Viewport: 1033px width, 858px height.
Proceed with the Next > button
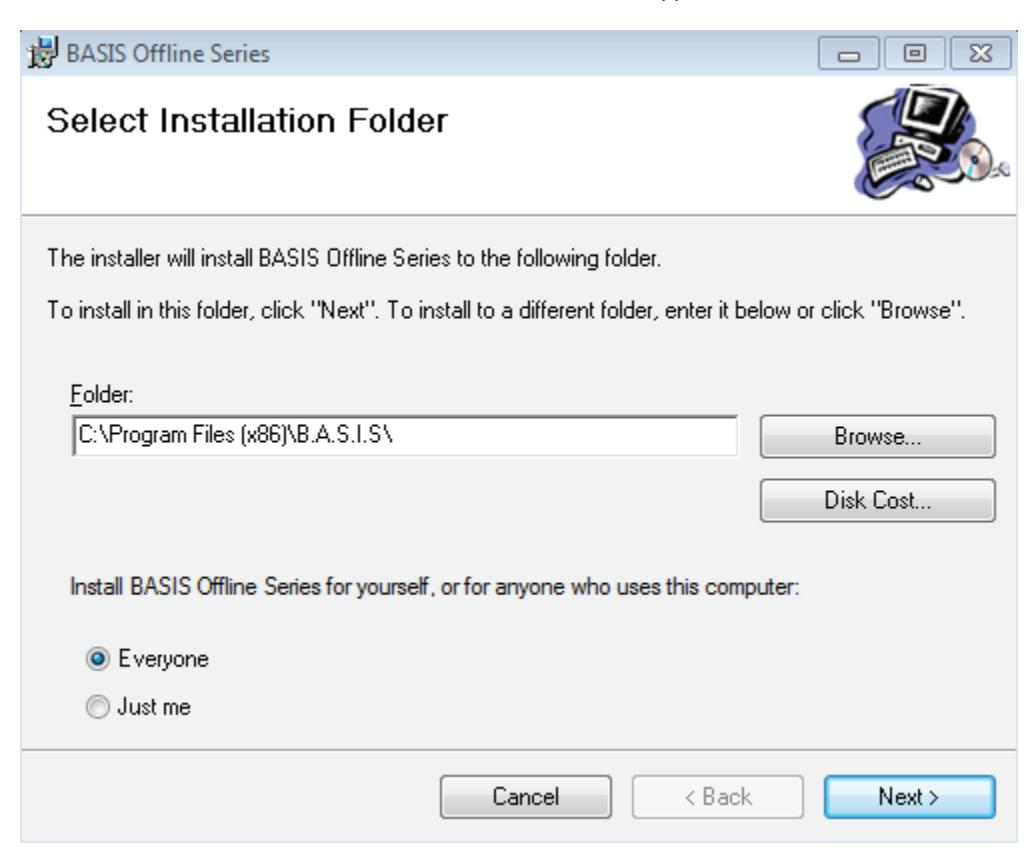[x=909, y=797]
